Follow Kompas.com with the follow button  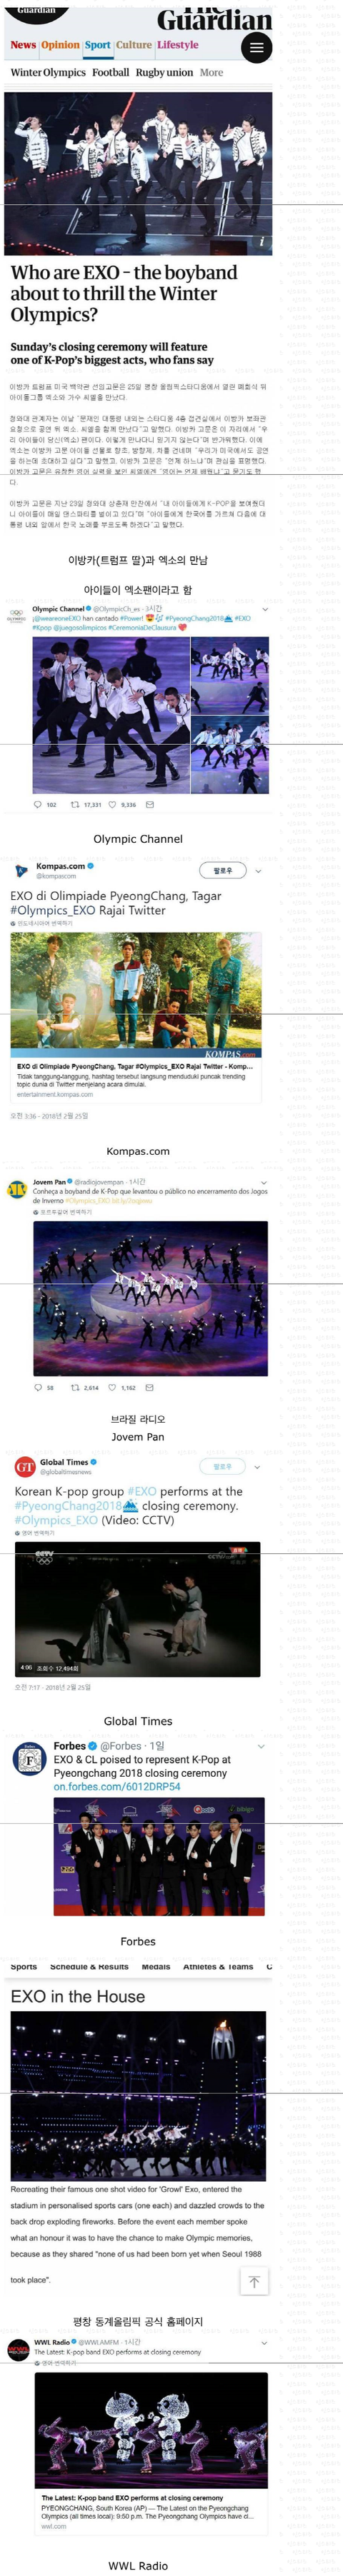(223, 870)
